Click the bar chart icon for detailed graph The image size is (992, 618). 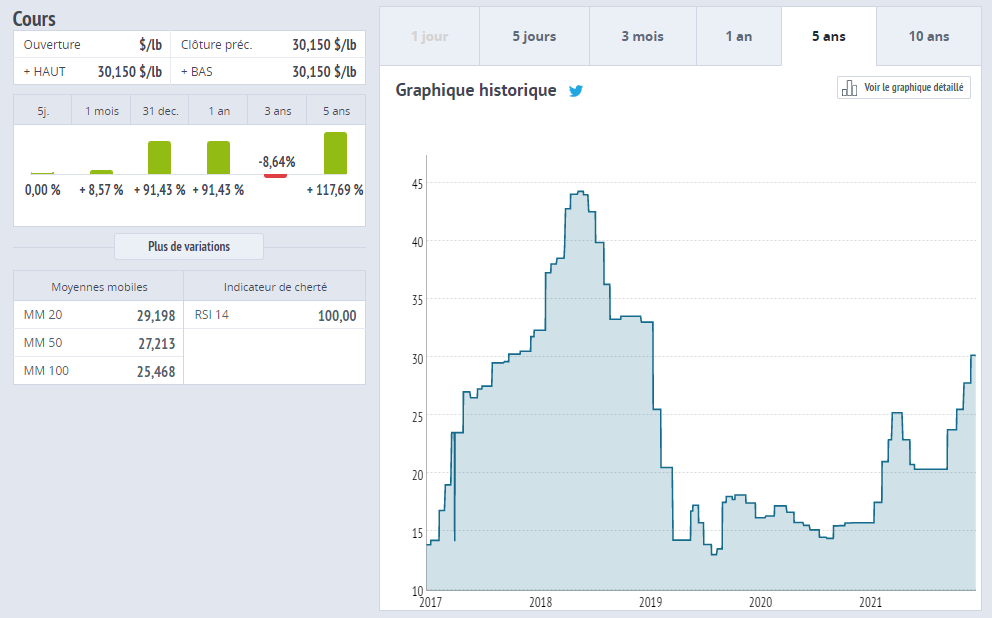pyautogui.click(x=849, y=88)
